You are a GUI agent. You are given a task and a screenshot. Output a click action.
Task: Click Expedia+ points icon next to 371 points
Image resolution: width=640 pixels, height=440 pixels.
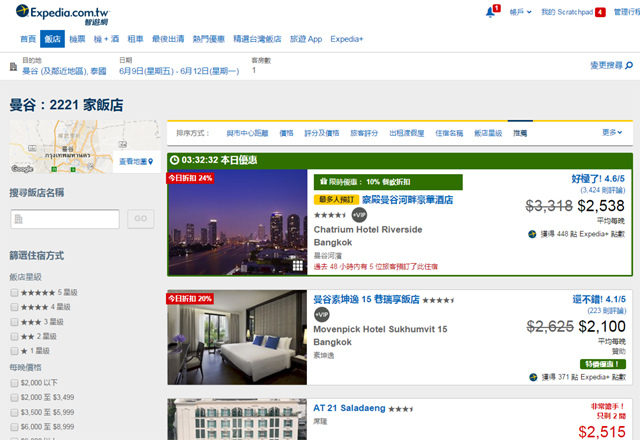533,377
